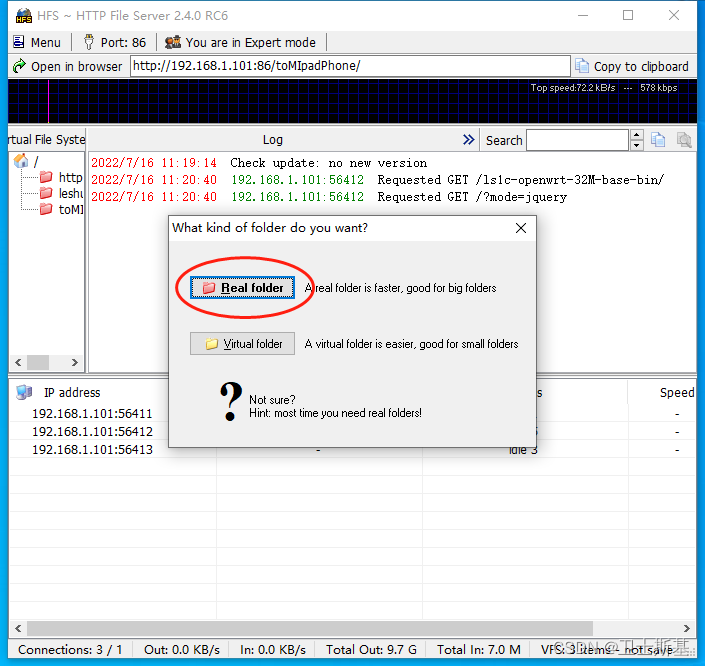Click log entry GET /?mode=jquery
The width and height of the screenshot is (705, 666).
[x=329, y=197]
